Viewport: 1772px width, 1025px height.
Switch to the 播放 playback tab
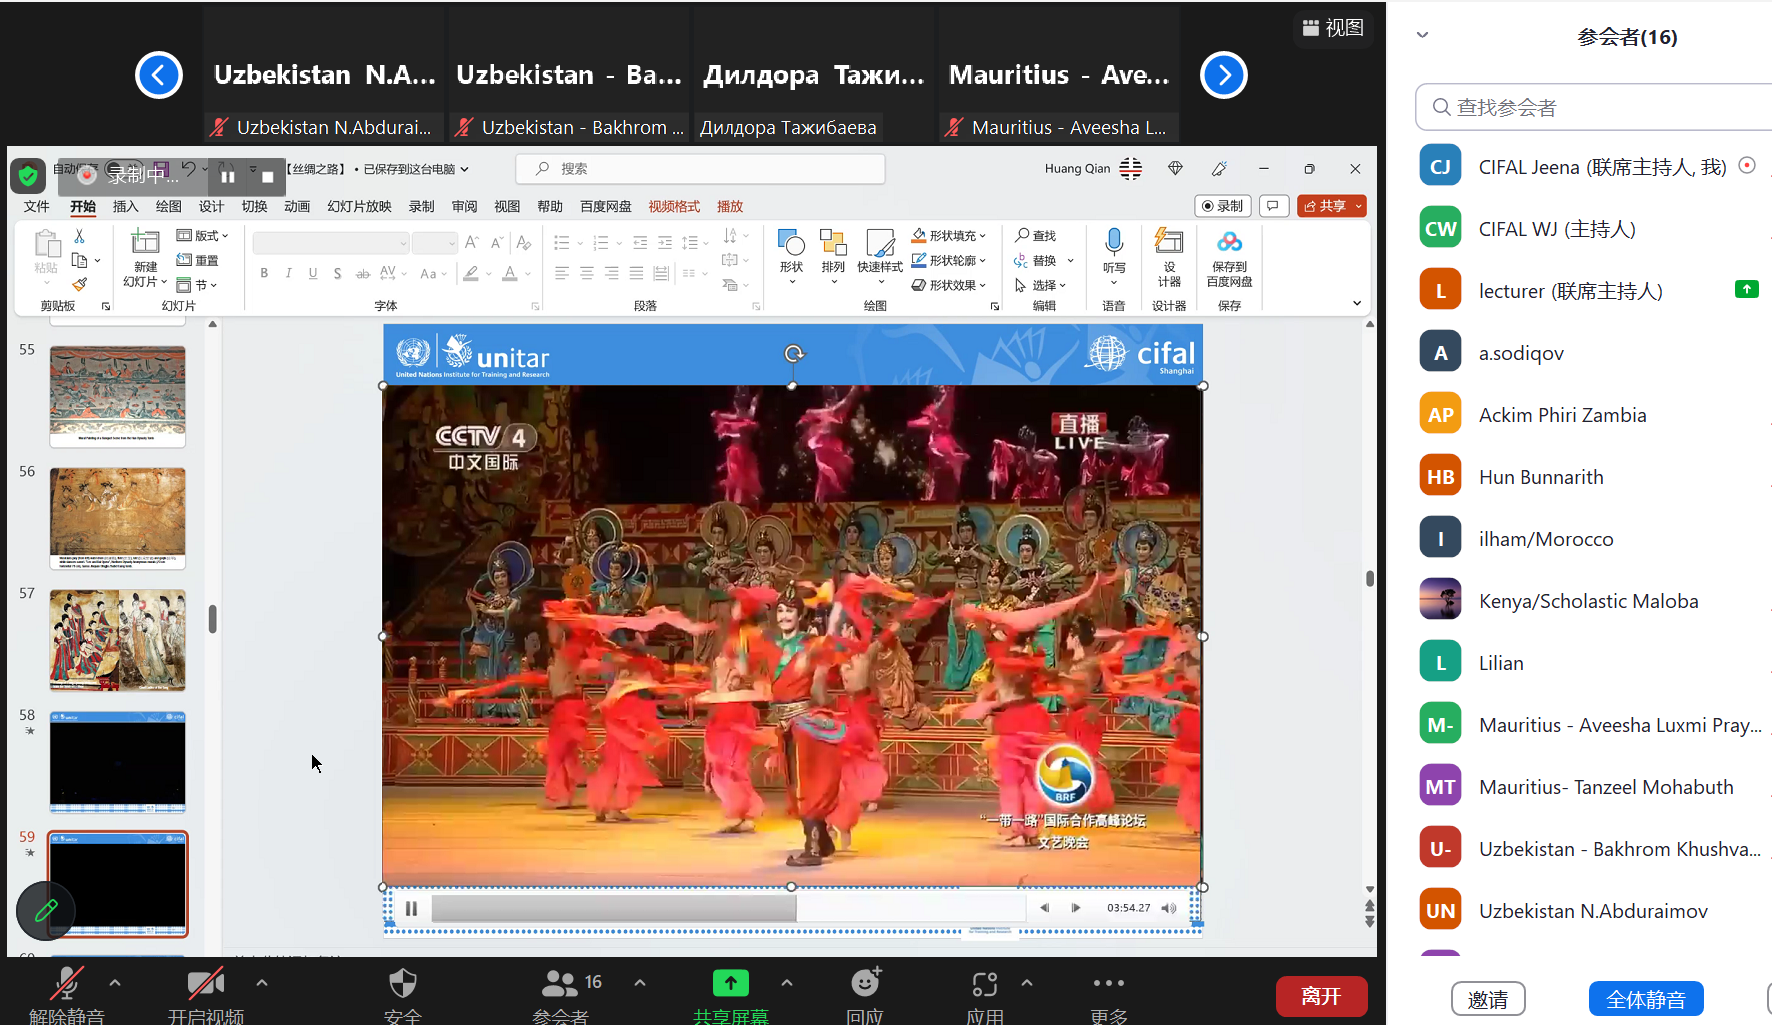730,206
